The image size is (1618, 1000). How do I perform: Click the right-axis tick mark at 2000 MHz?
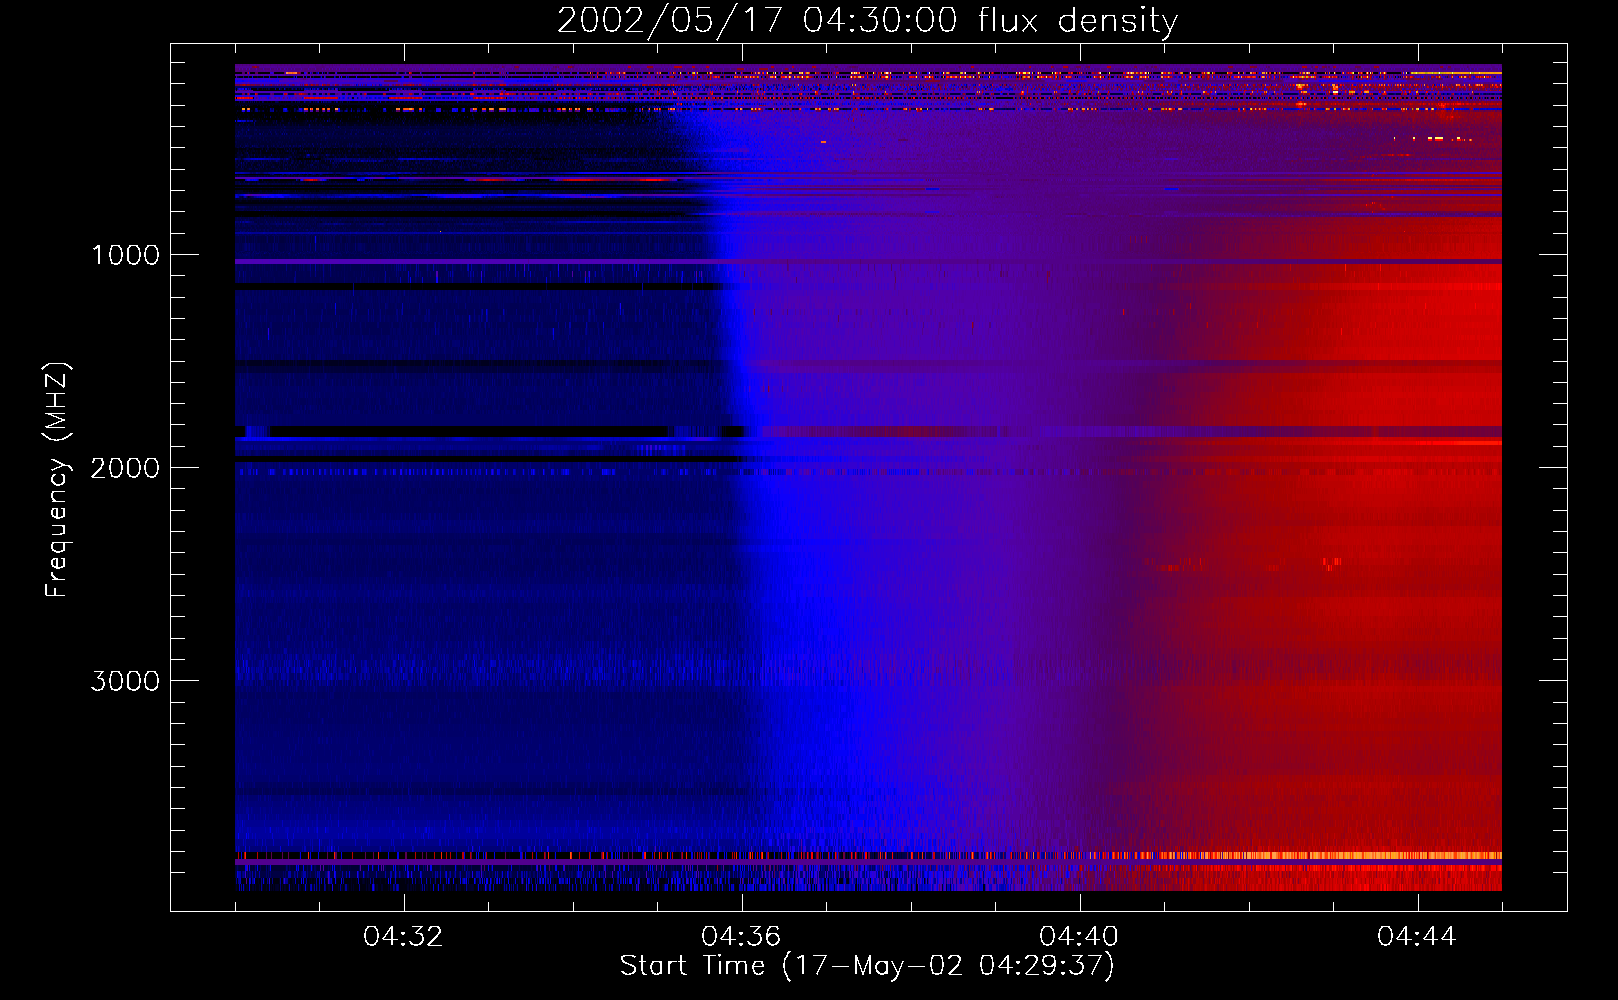click(x=1554, y=467)
